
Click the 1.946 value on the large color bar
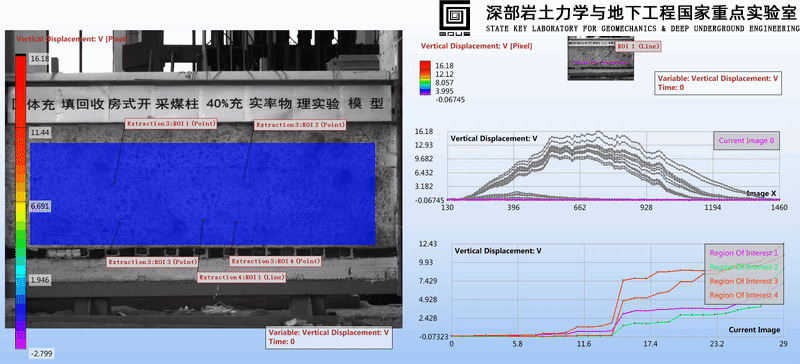coord(39,279)
